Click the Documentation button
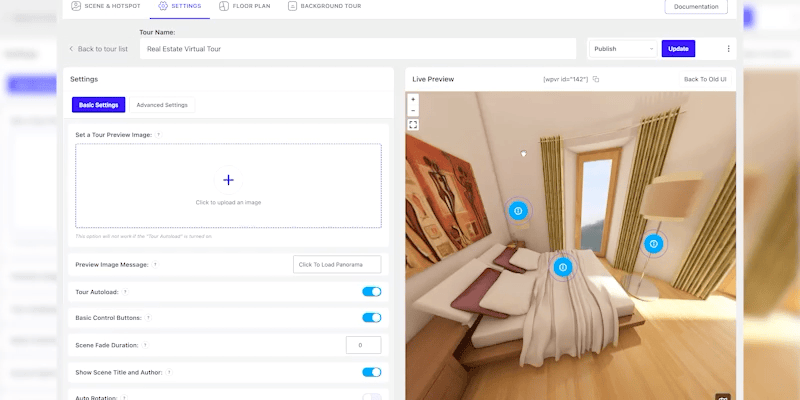This screenshot has height=400, width=800. point(696,7)
